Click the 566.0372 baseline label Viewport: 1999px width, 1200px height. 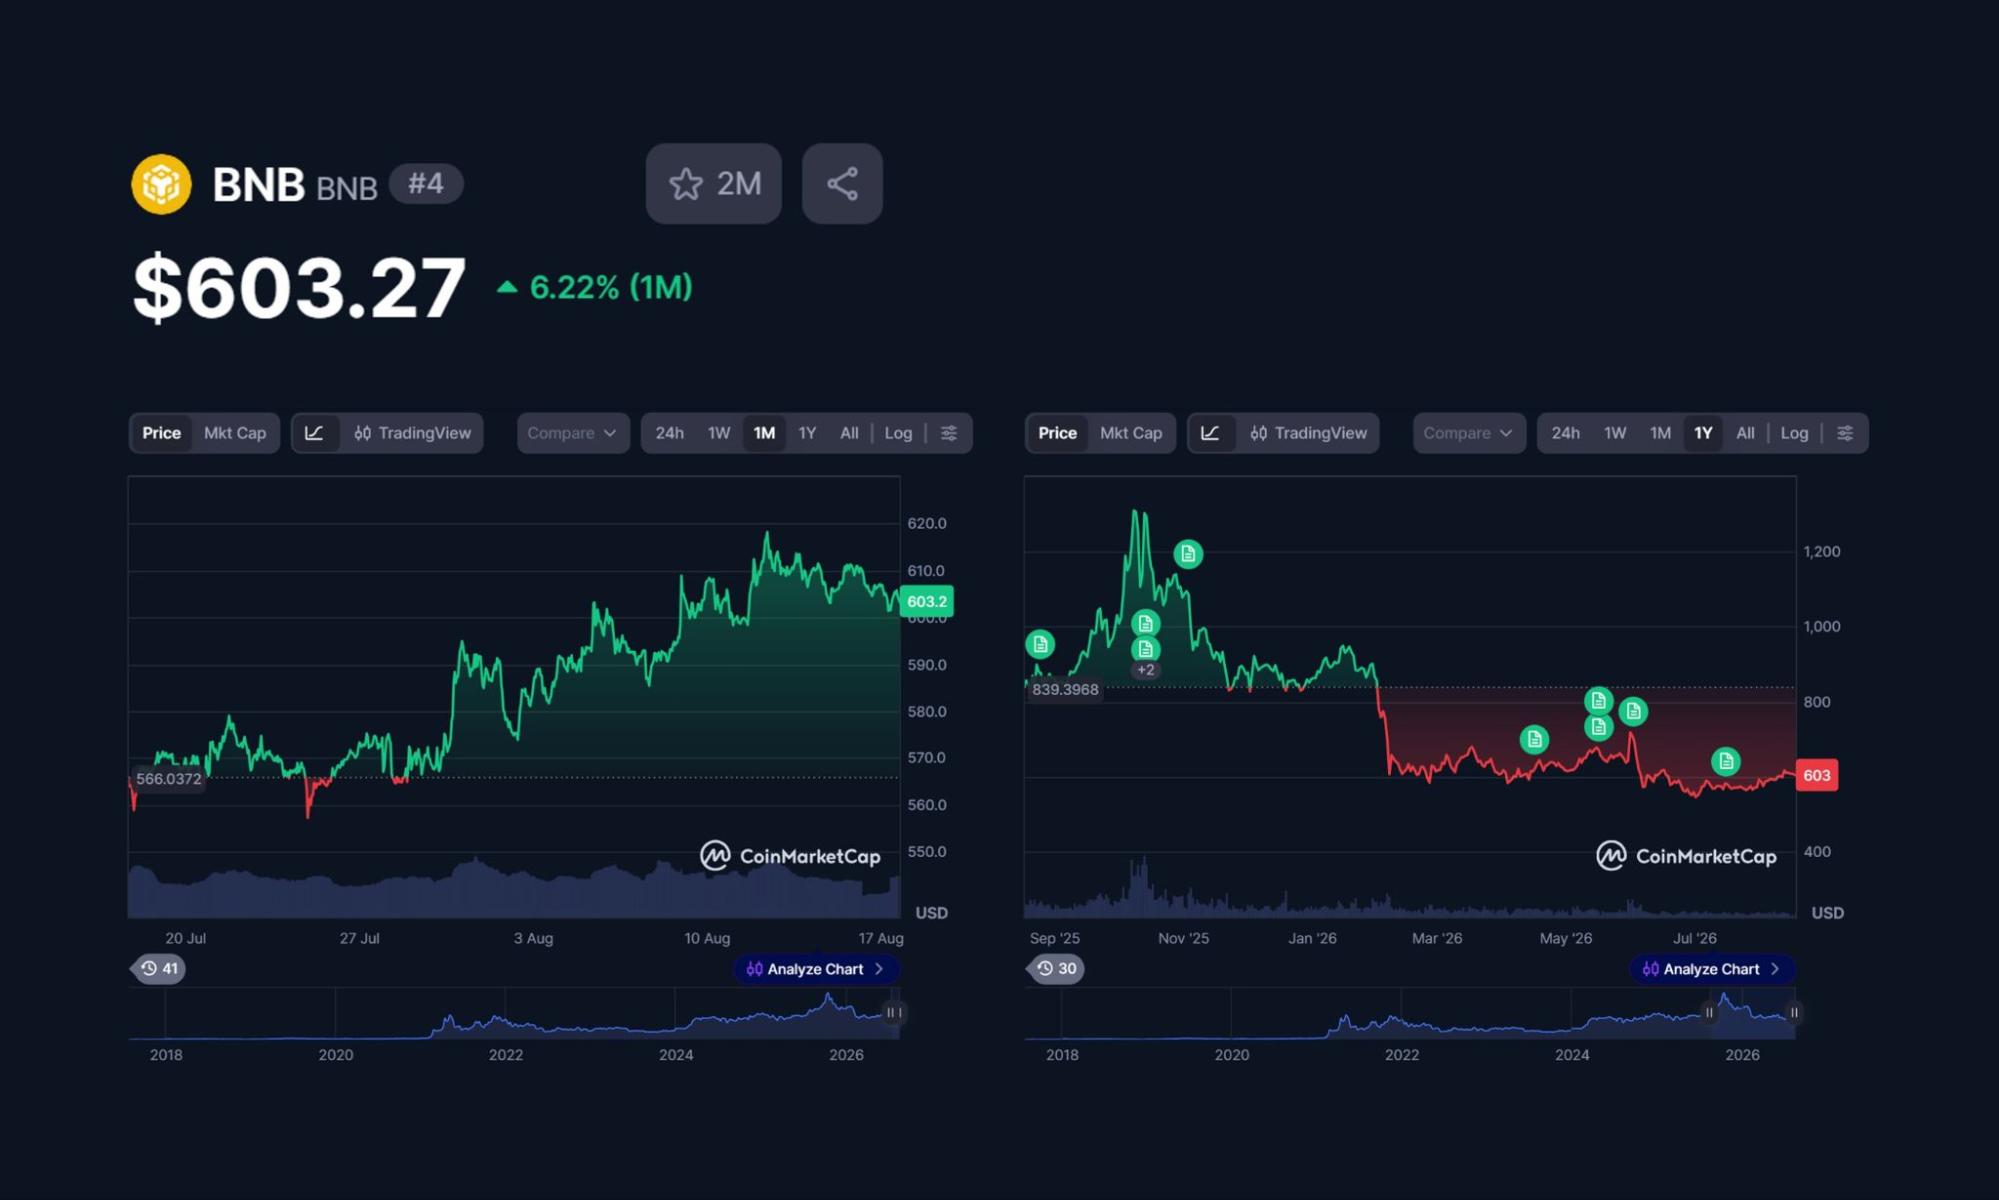click(168, 779)
